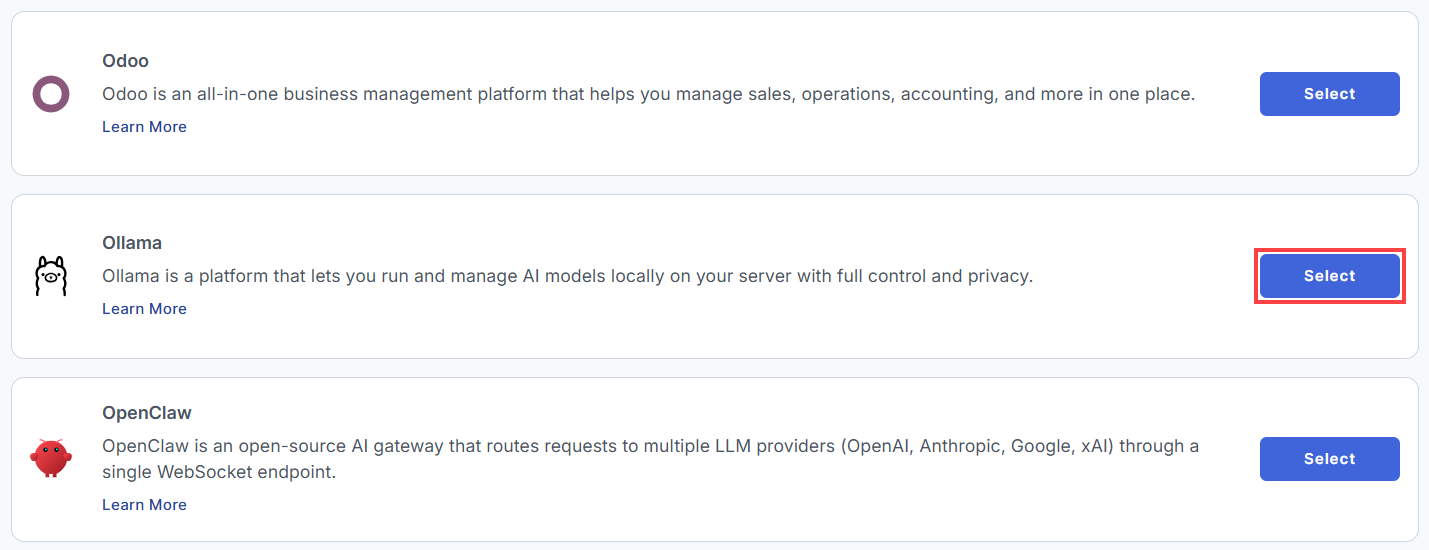The height and width of the screenshot is (550, 1429).
Task: Open Learn More link under OpenClaw
Action: pos(144,505)
